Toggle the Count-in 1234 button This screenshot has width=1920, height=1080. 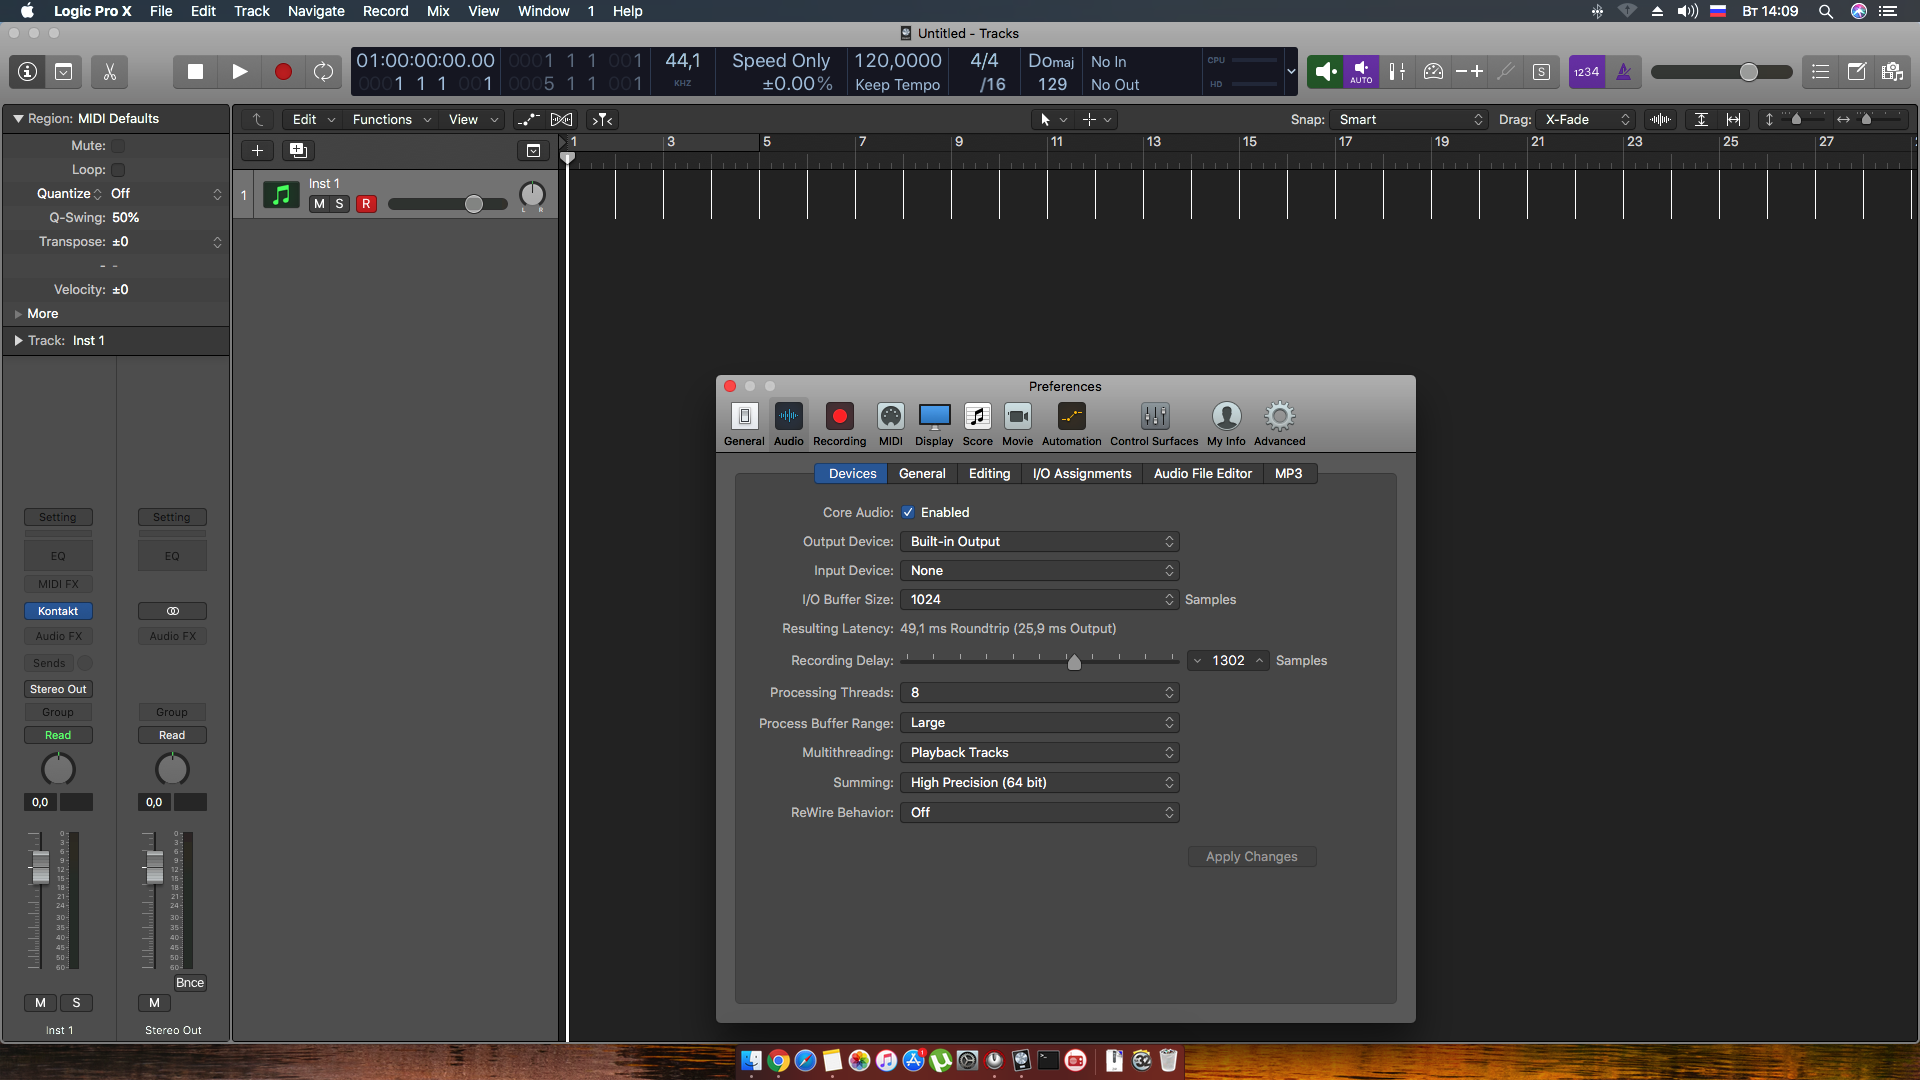pos(1586,72)
